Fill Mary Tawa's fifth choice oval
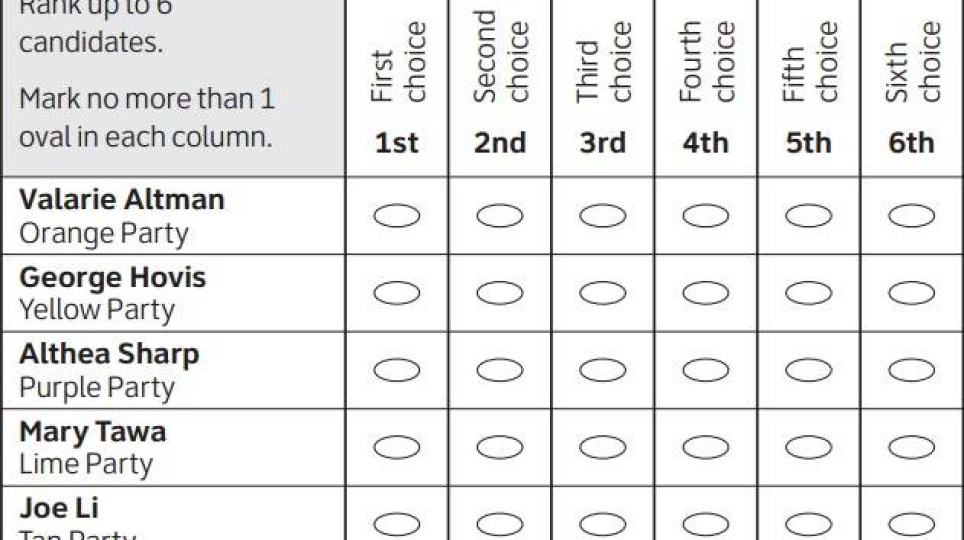964x540 pixels. point(808,446)
